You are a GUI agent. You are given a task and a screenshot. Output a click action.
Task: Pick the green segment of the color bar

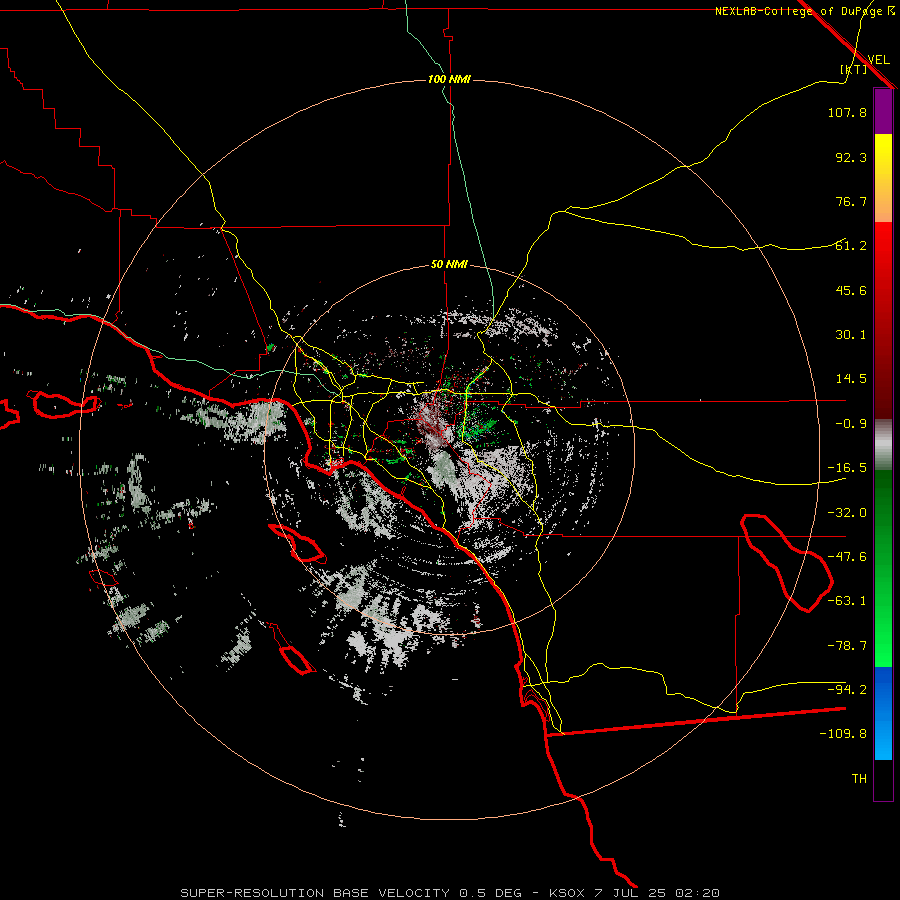[883, 568]
